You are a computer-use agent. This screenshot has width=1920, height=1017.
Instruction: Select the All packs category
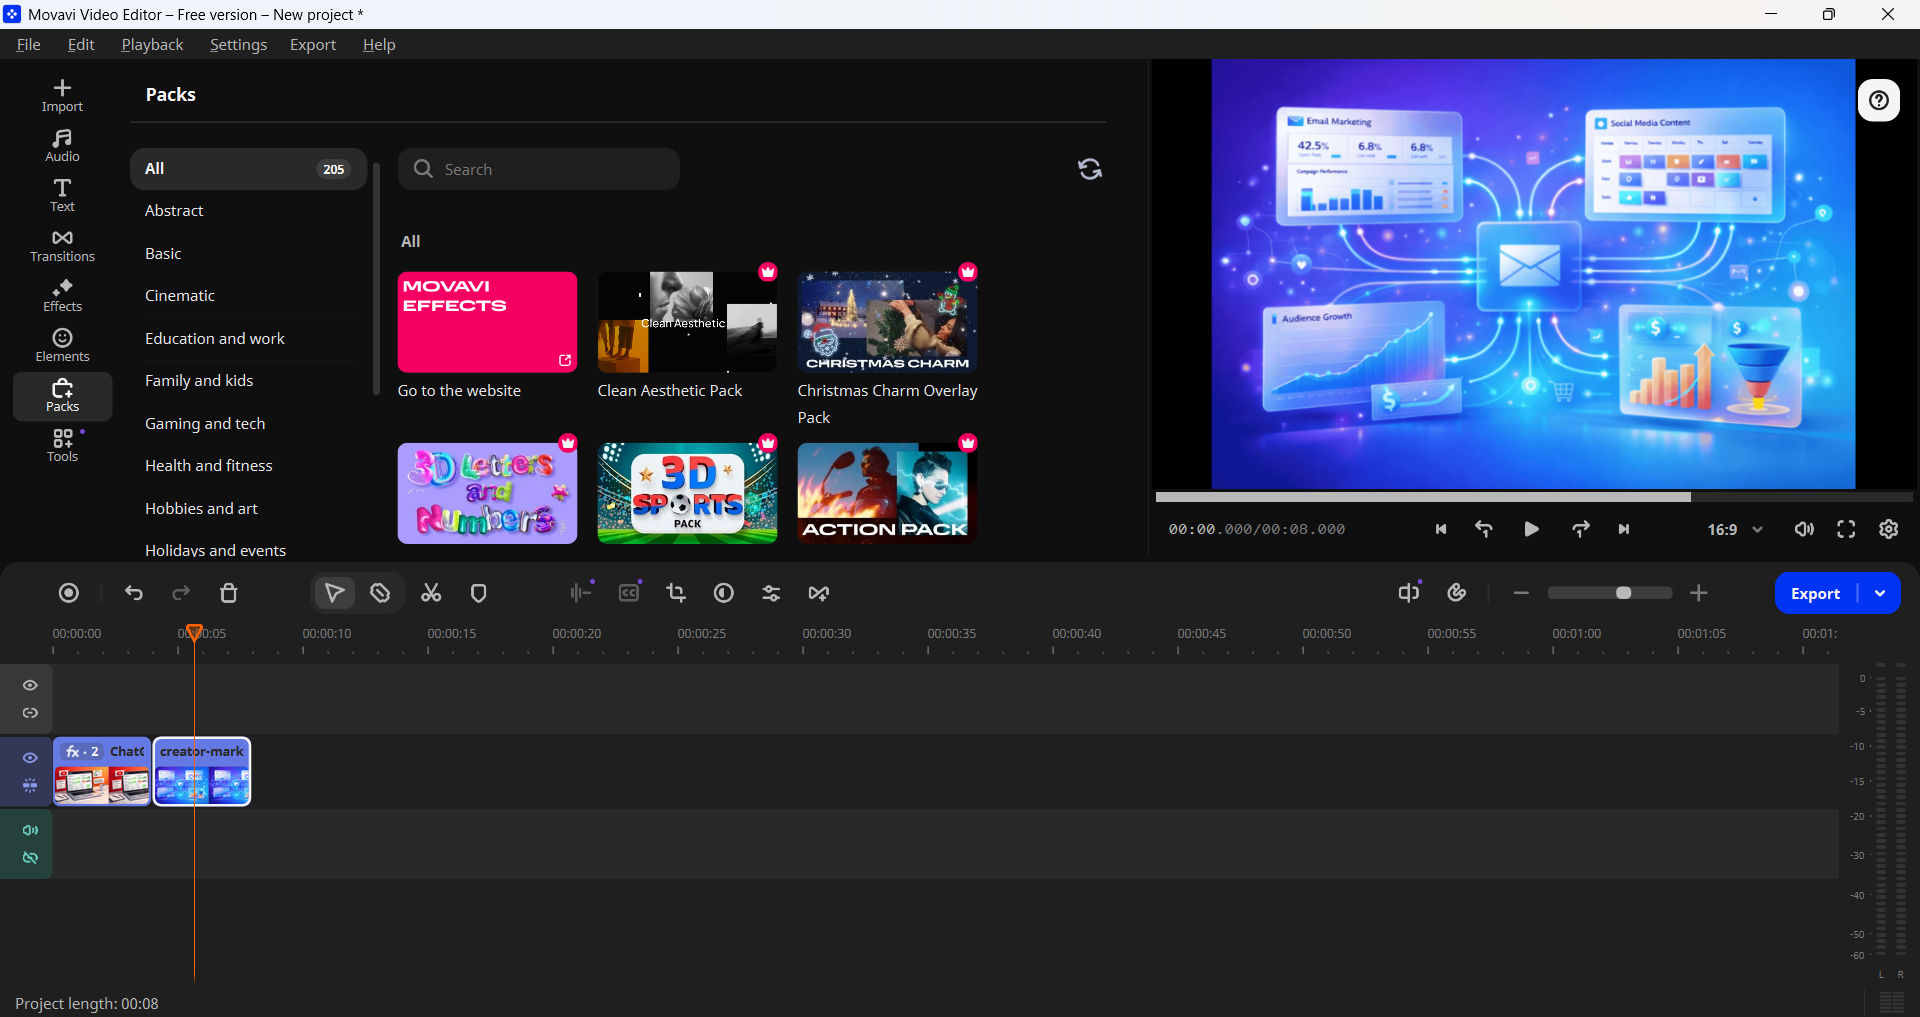click(x=248, y=169)
